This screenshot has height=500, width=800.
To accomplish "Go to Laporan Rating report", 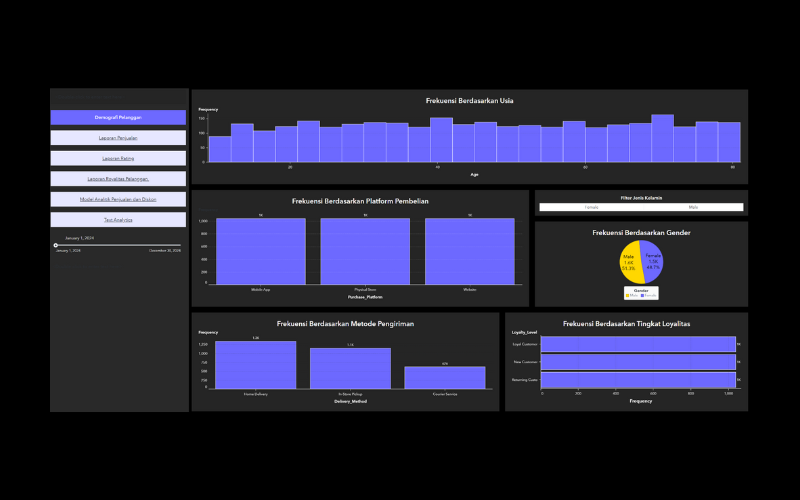I will point(118,158).
